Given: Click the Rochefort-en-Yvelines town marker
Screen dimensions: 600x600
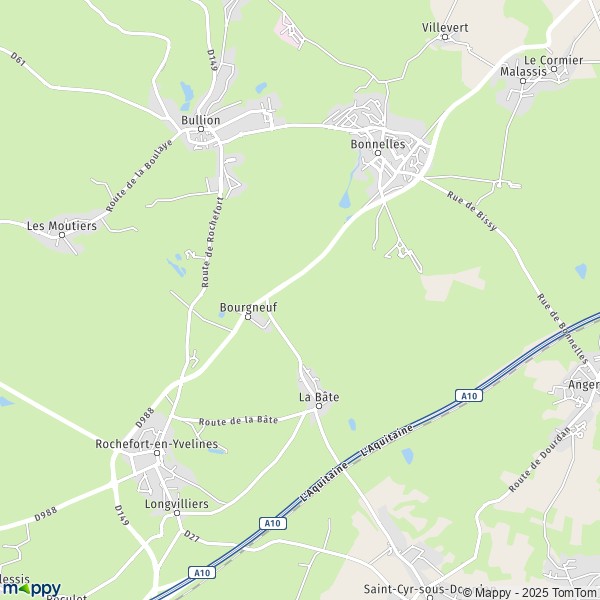Looking at the screenshot, I should (x=157, y=453).
